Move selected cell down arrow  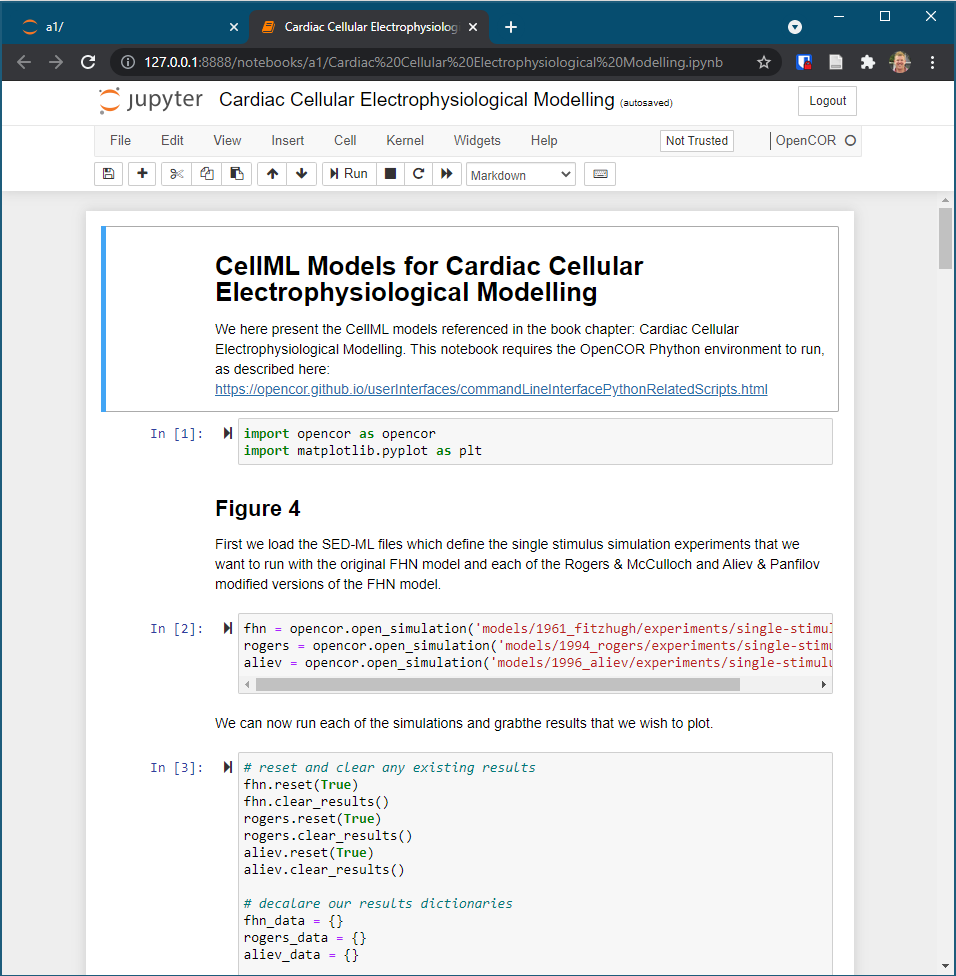click(x=301, y=174)
